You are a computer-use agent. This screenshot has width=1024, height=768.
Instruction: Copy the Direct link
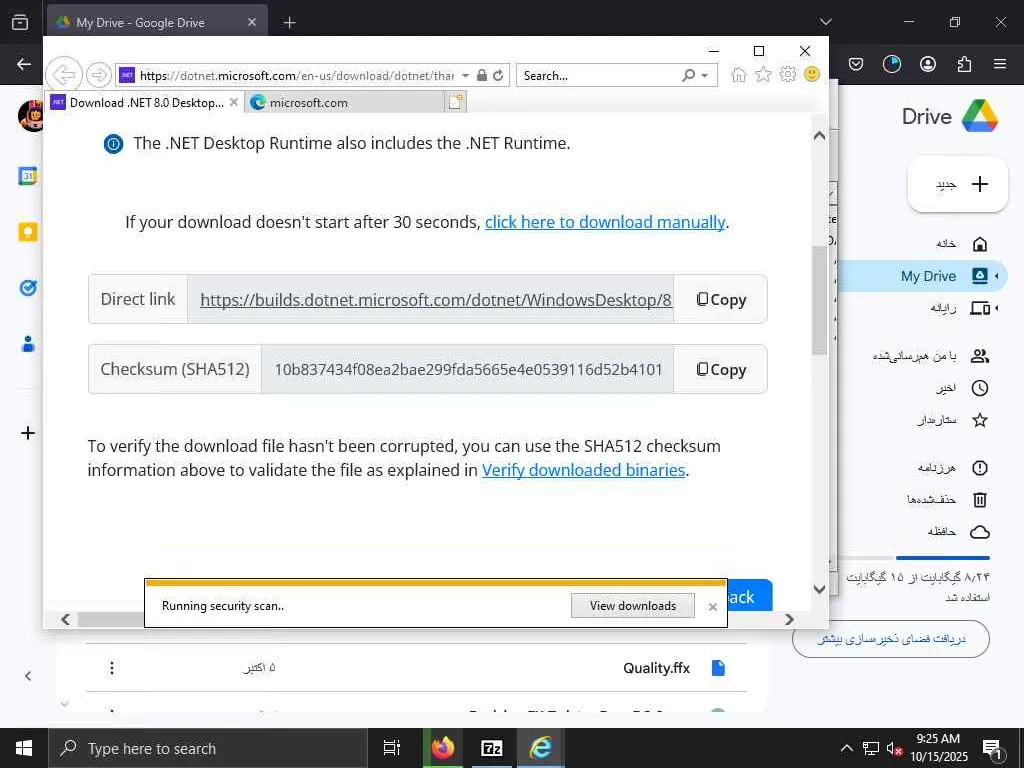720,300
